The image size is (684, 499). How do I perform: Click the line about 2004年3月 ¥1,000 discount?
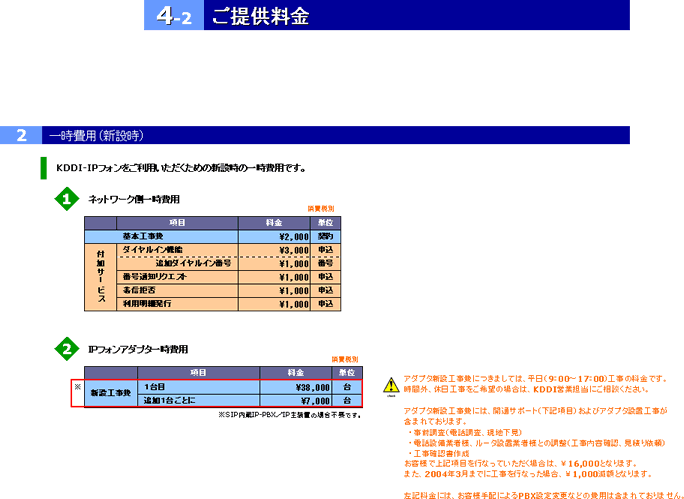[528, 474]
